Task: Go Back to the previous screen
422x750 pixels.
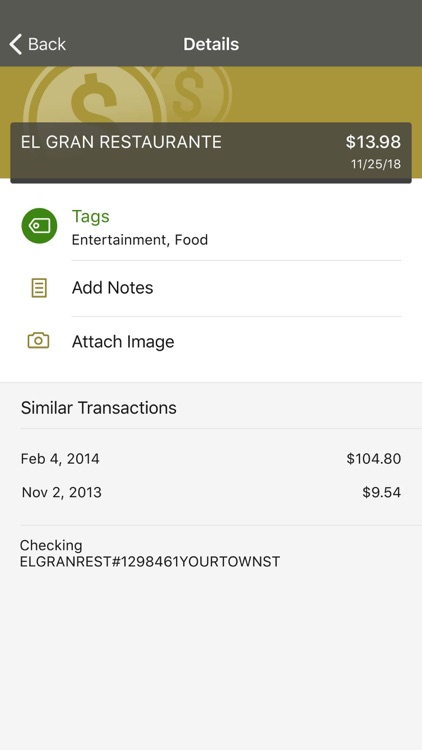Action: pos(37,44)
